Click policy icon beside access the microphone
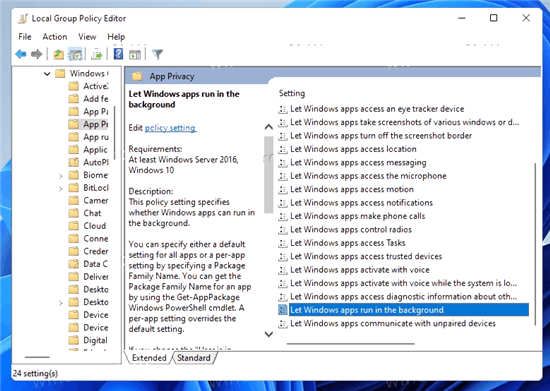 point(283,176)
